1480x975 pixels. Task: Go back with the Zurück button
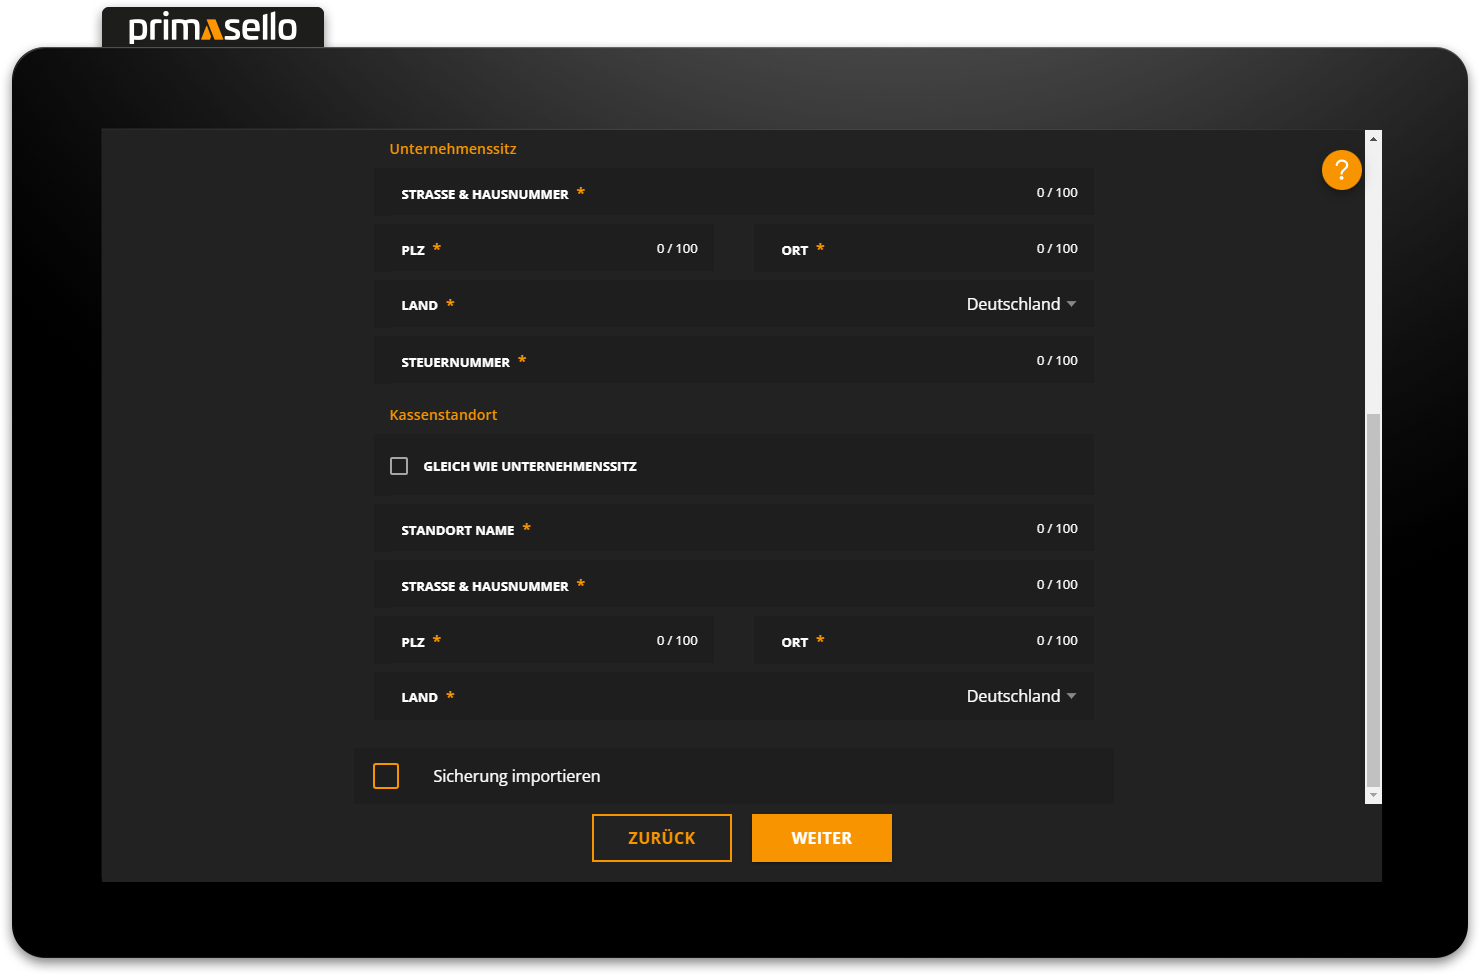(661, 838)
